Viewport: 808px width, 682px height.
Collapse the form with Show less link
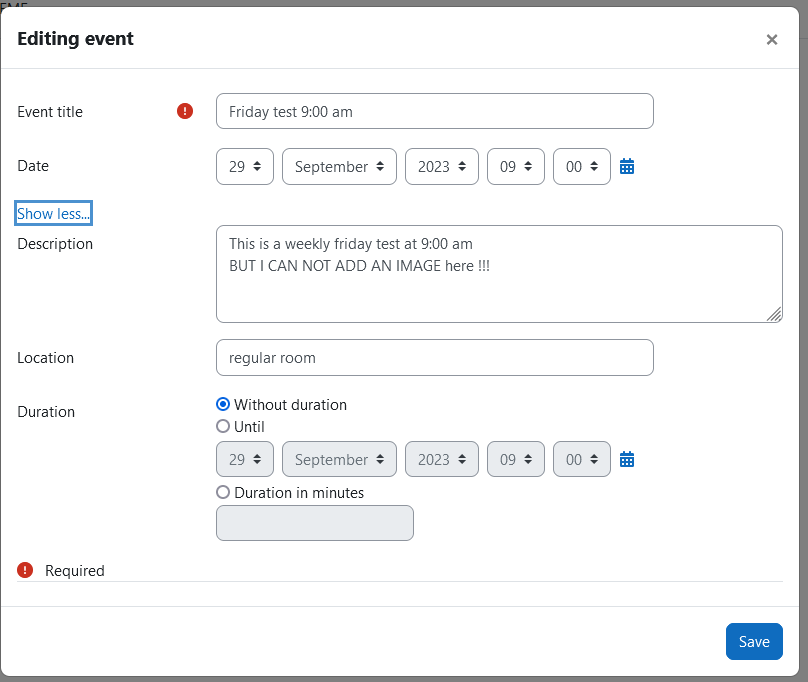point(53,213)
